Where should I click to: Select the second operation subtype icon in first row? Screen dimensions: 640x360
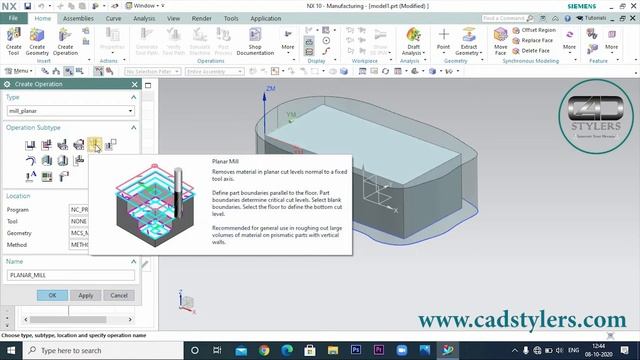[46, 144]
